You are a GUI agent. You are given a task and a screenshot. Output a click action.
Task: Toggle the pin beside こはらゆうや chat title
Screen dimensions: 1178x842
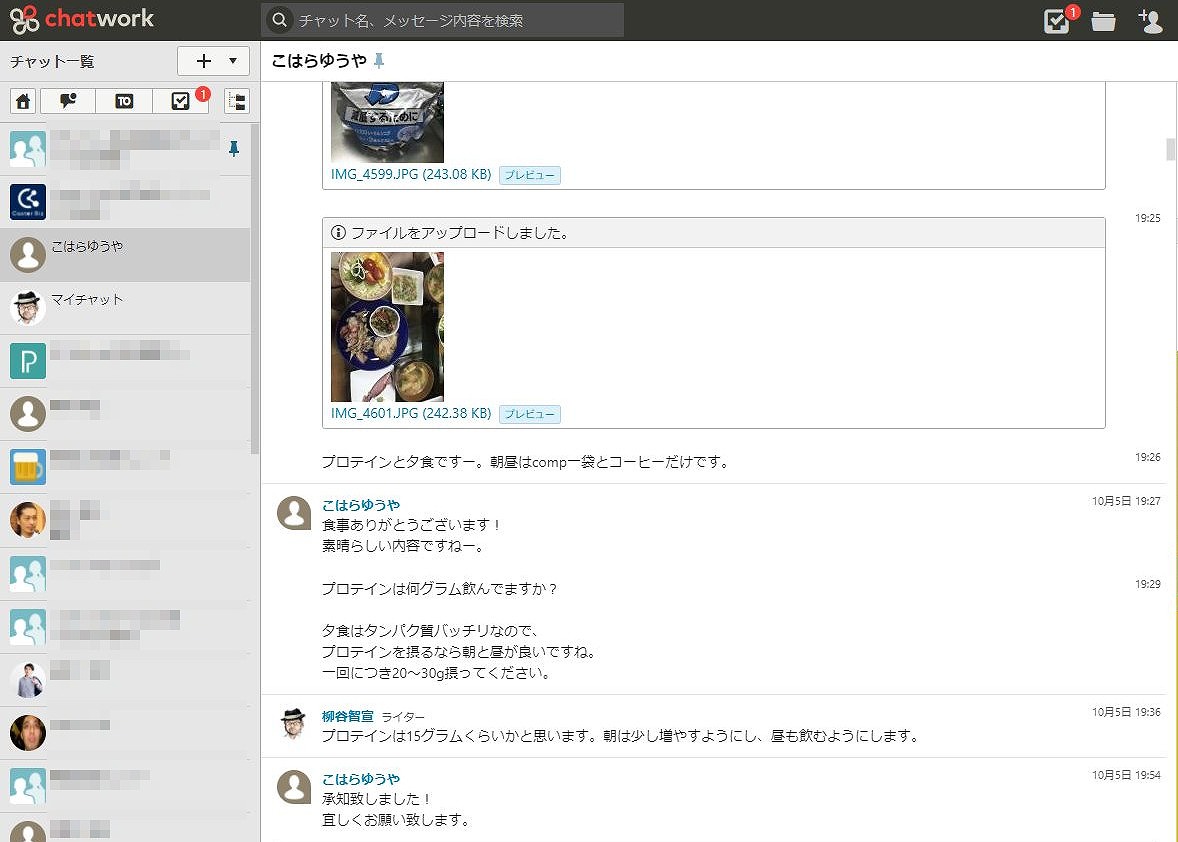coord(379,61)
